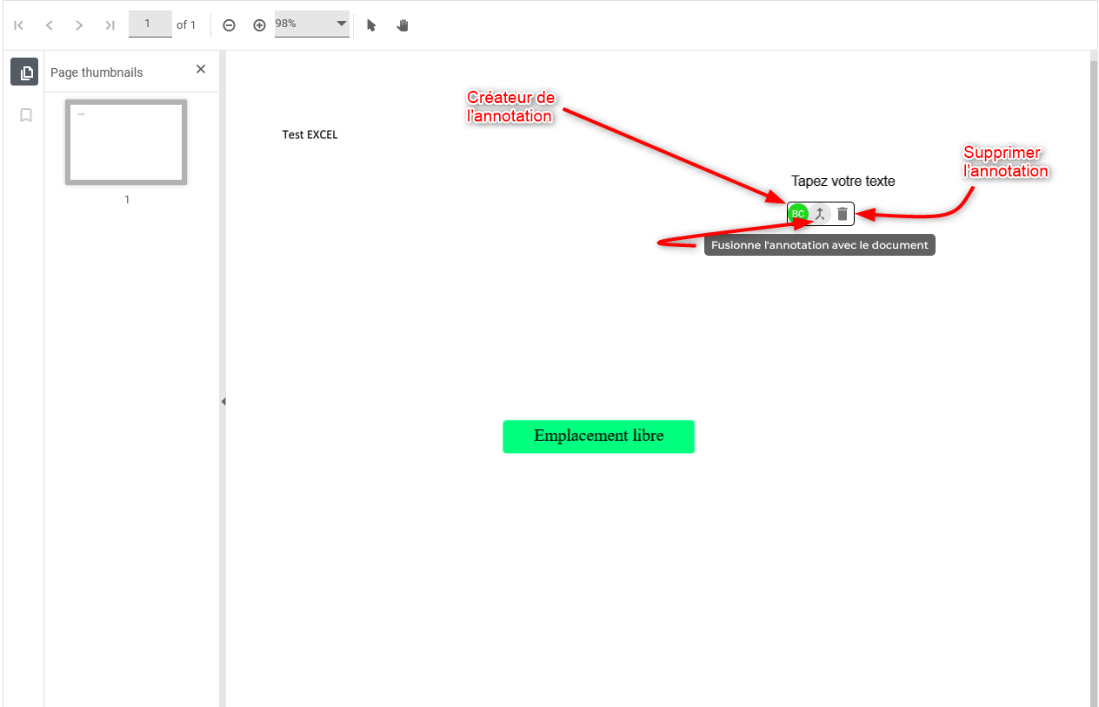The height and width of the screenshot is (707, 1099).
Task: Open the 98% zoom level dropdown
Action: [x=312, y=24]
